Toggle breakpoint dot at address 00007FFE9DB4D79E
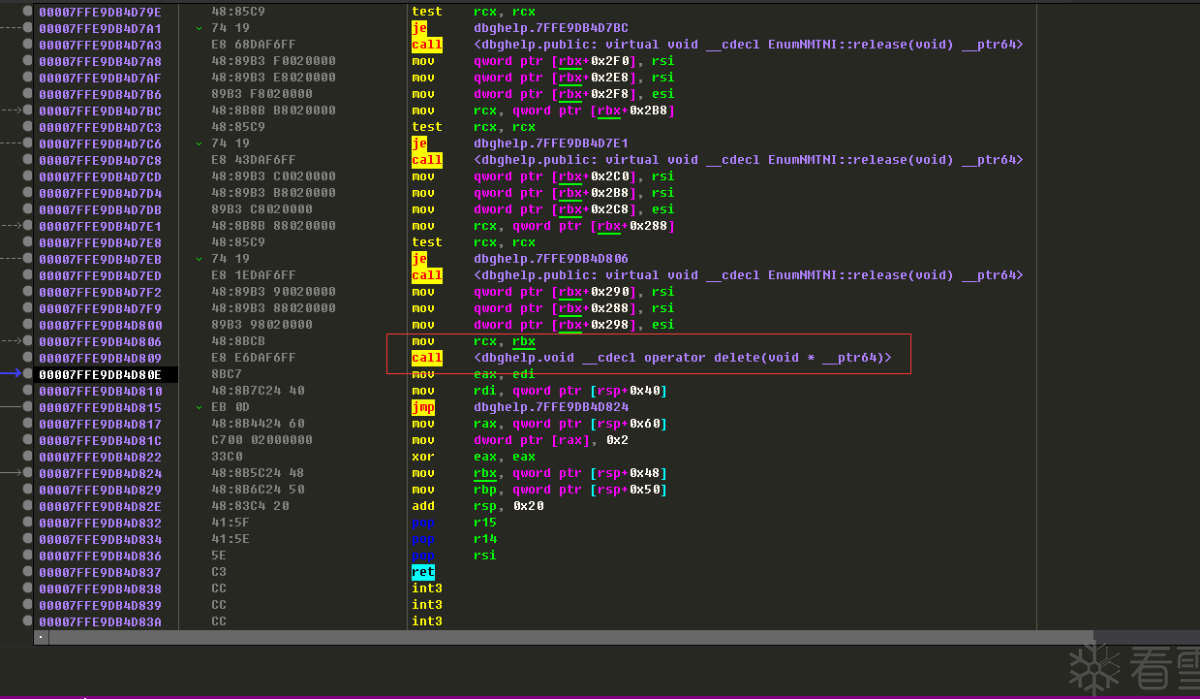The image size is (1200, 699). click(27, 12)
